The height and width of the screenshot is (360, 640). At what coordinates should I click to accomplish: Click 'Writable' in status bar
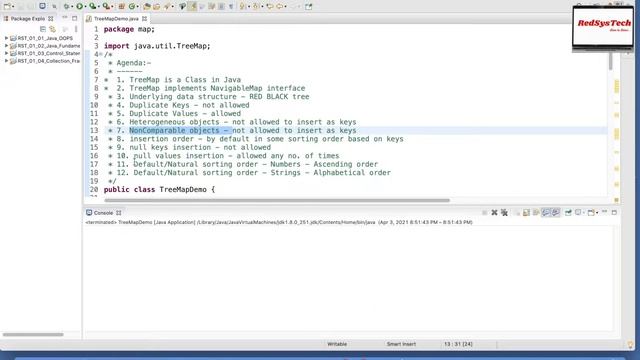(337, 344)
